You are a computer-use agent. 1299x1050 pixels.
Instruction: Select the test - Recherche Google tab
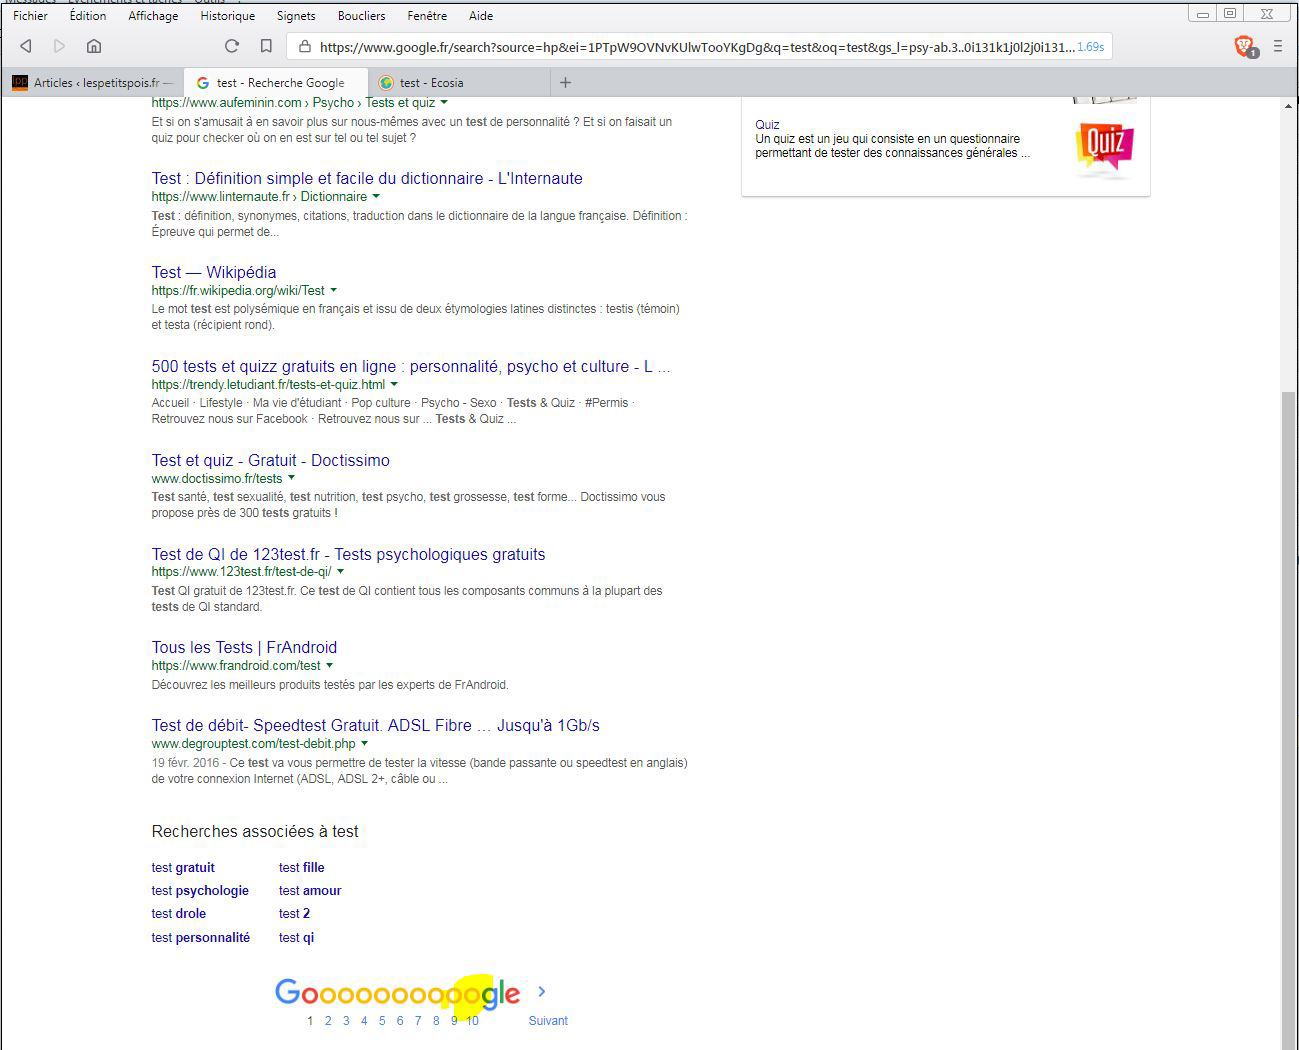[275, 83]
